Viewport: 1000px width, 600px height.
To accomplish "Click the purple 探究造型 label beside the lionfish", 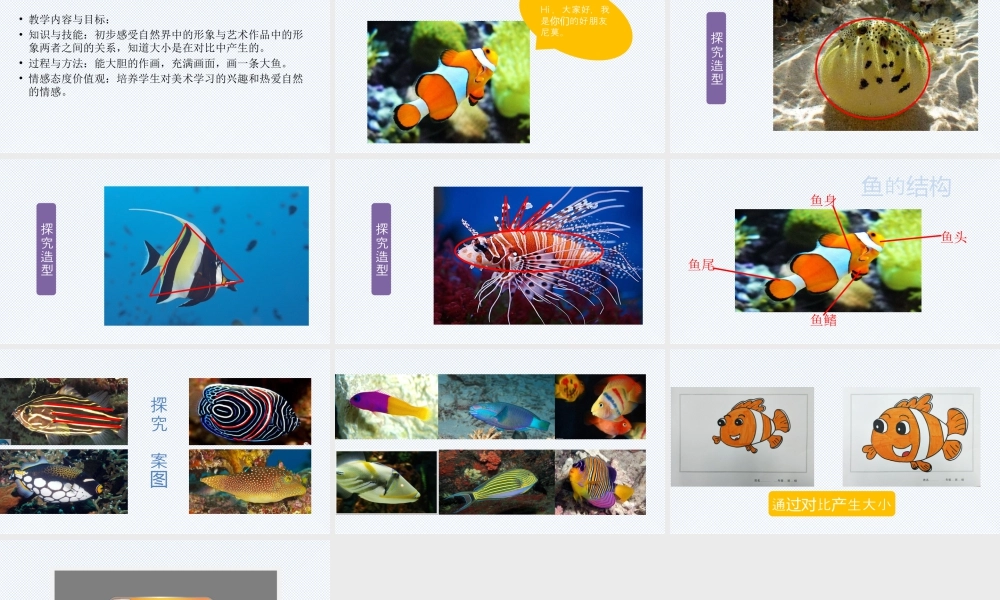I will click(x=381, y=249).
